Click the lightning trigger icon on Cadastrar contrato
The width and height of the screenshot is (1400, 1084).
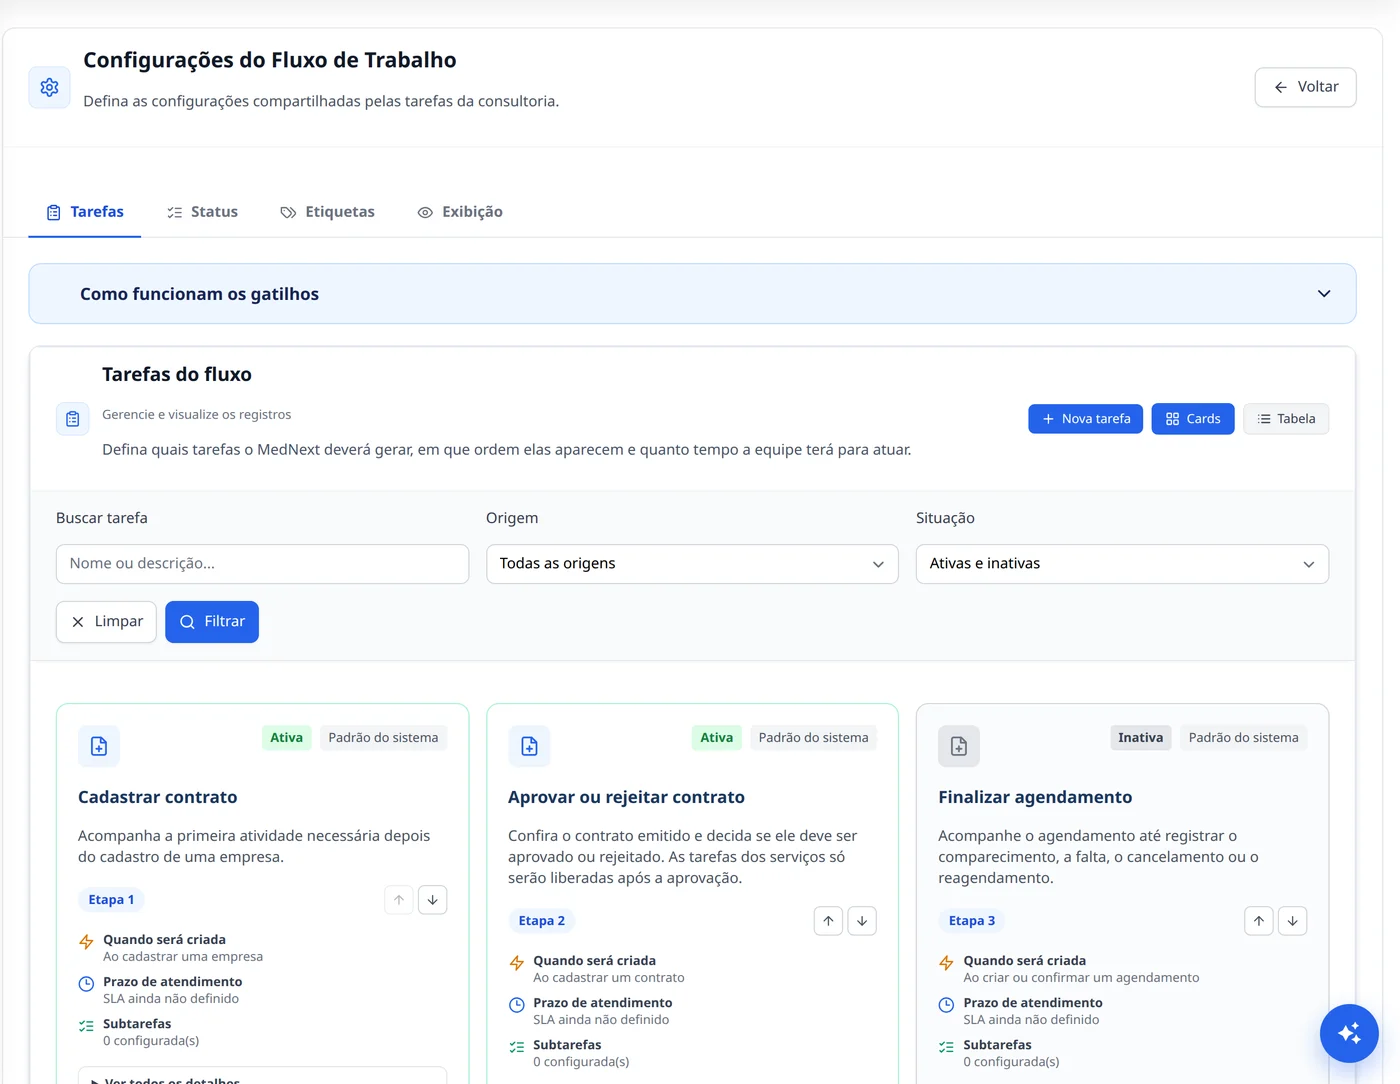click(86, 941)
